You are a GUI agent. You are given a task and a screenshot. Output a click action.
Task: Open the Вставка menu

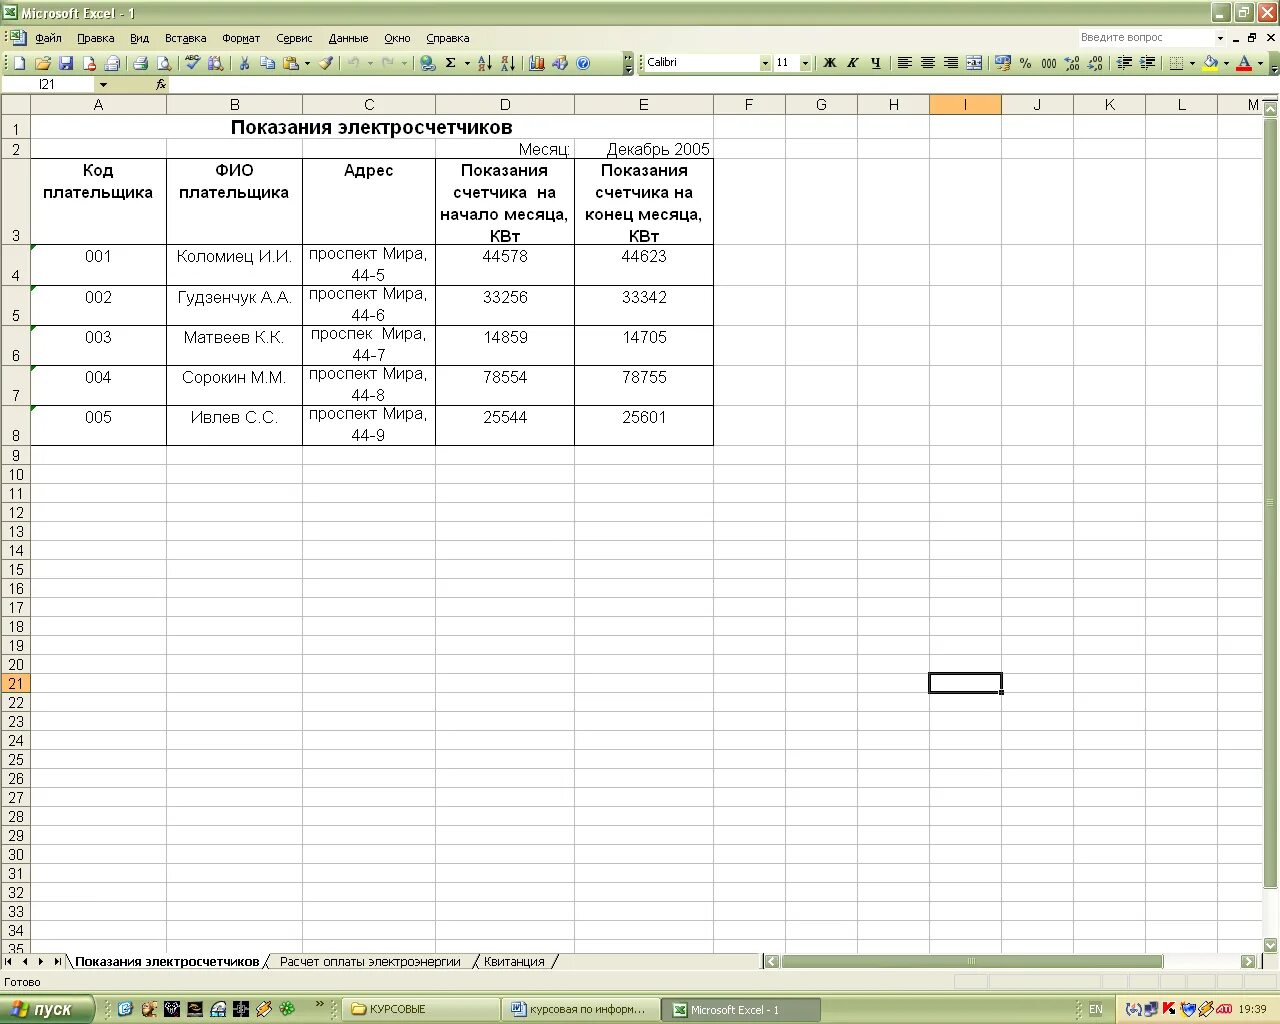186,38
